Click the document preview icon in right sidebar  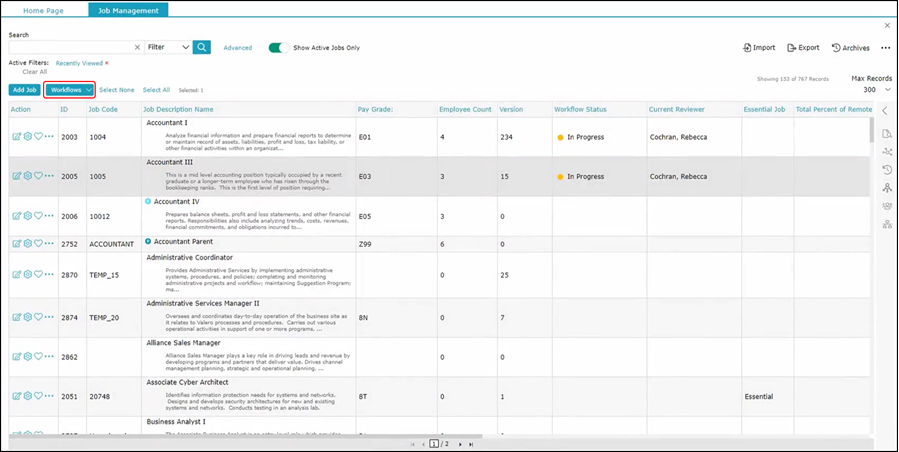[x=886, y=133]
